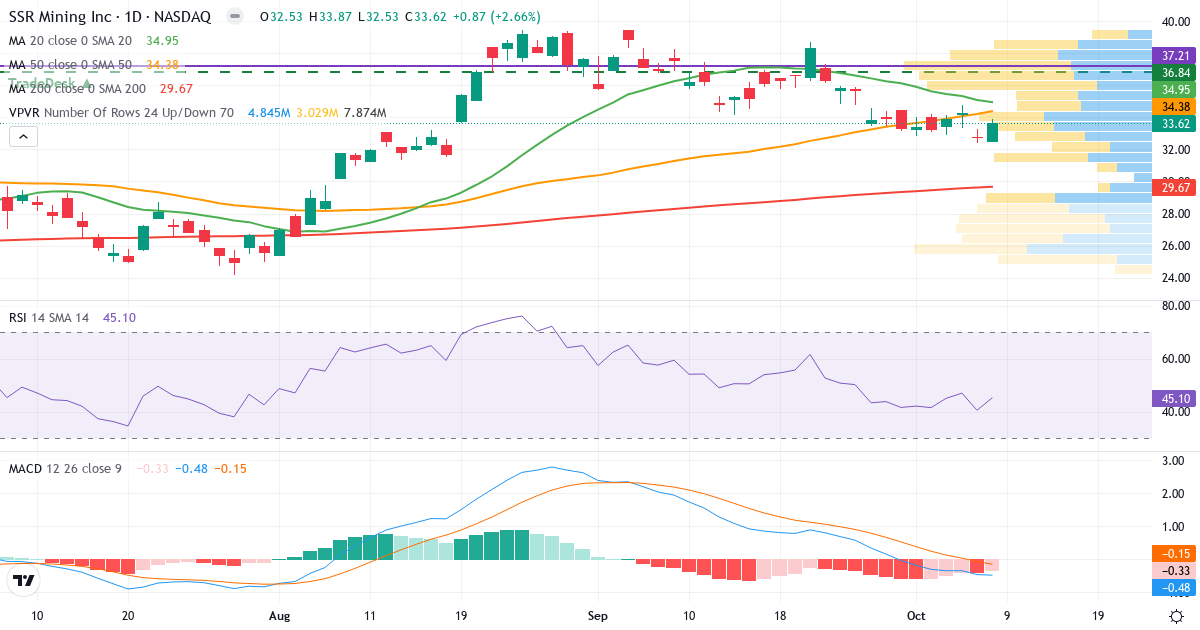
Task: Click the 24.00 price scale tick
Action: 1175,278
